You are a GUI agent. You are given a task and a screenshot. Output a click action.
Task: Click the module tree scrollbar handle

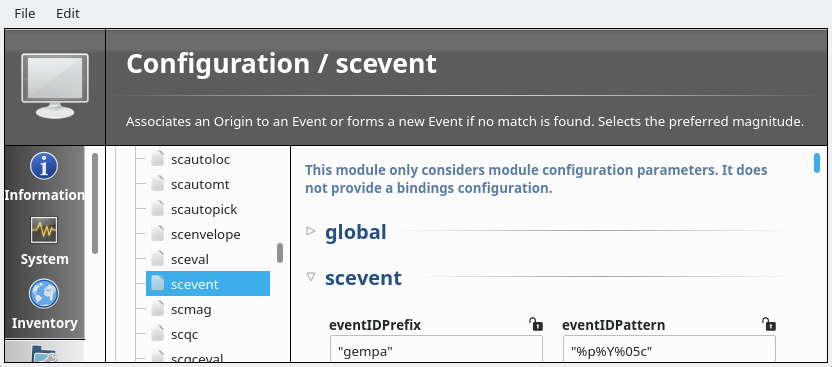click(x=280, y=253)
